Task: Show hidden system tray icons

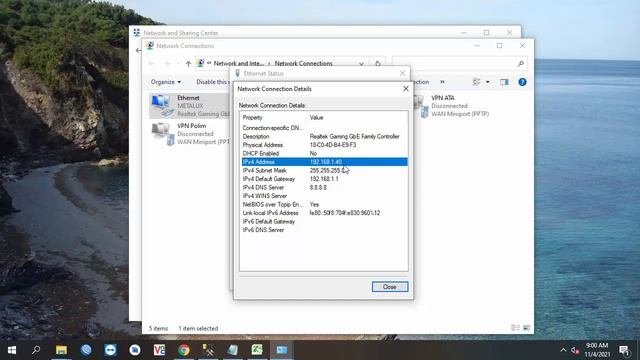Action: pyautogui.click(x=563, y=350)
